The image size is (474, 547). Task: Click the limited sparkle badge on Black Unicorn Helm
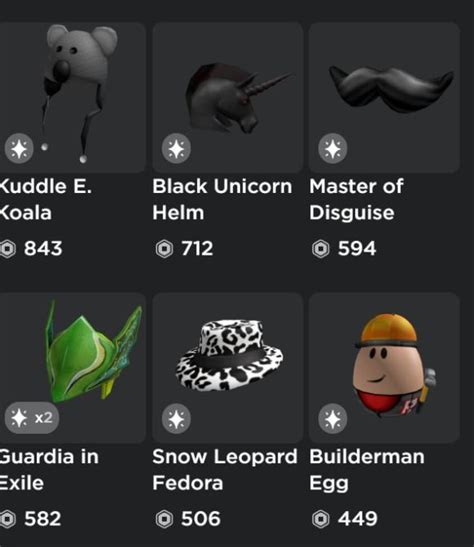click(x=176, y=149)
